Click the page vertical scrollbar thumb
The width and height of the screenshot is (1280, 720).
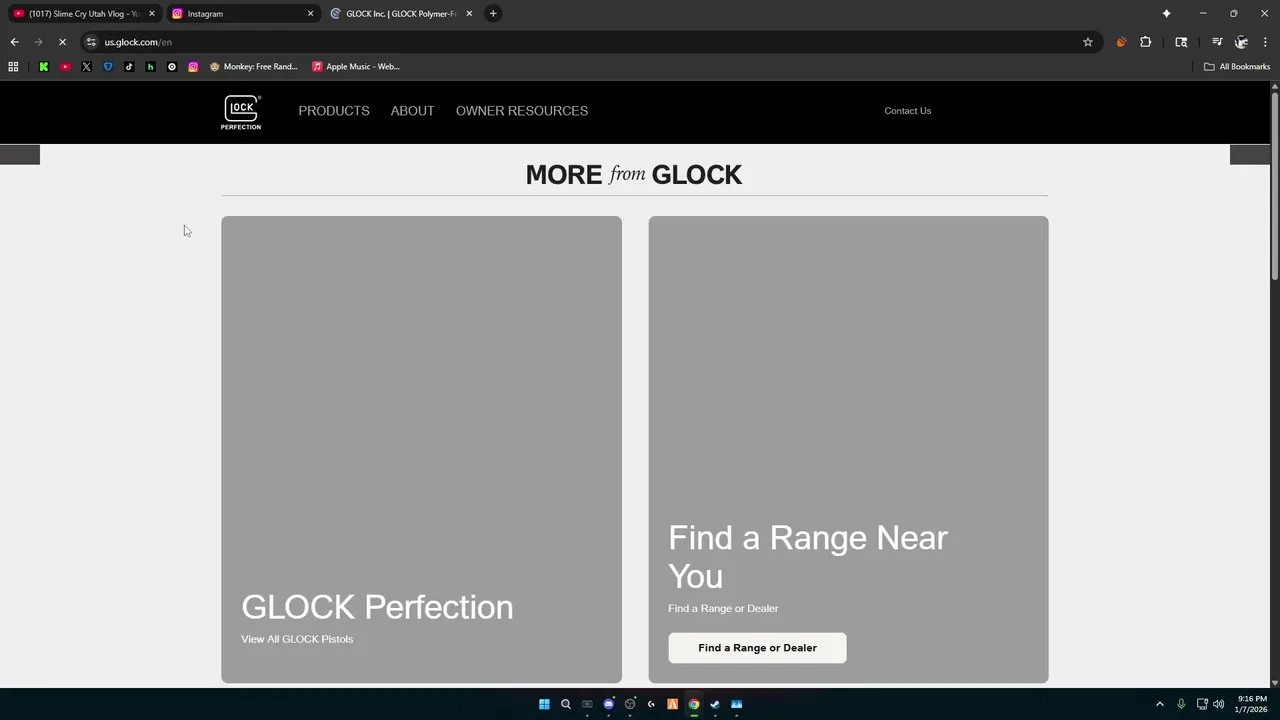point(1275,187)
